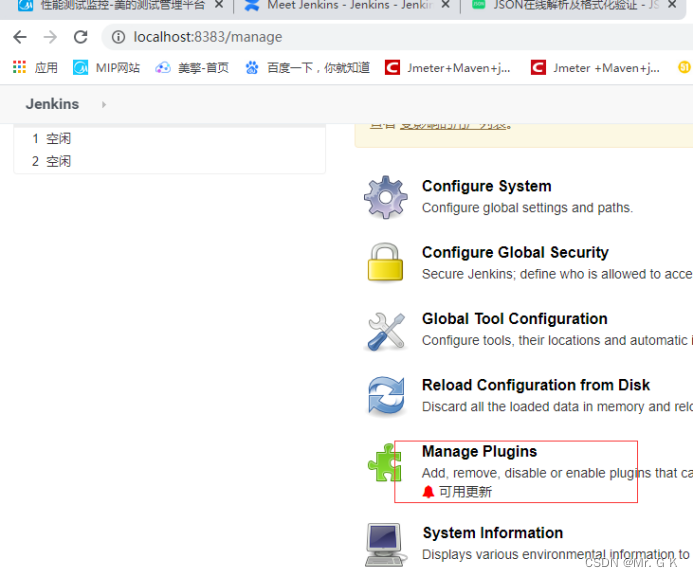The height and width of the screenshot is (577, 693).
Task: Click the site info icon in address bar
Action: (x=118, y=37)
